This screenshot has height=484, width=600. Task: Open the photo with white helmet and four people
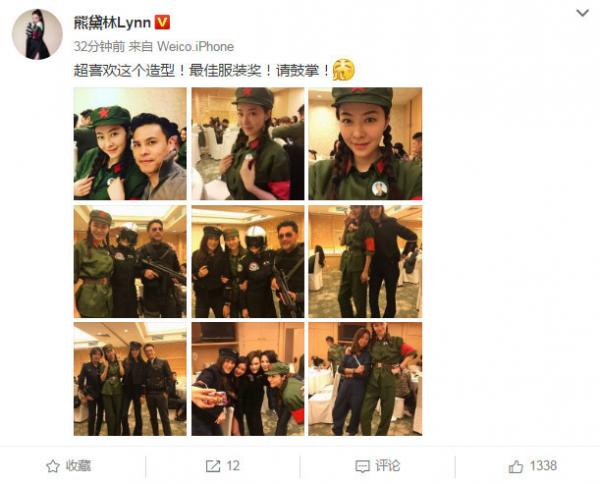tap(248, 261)
